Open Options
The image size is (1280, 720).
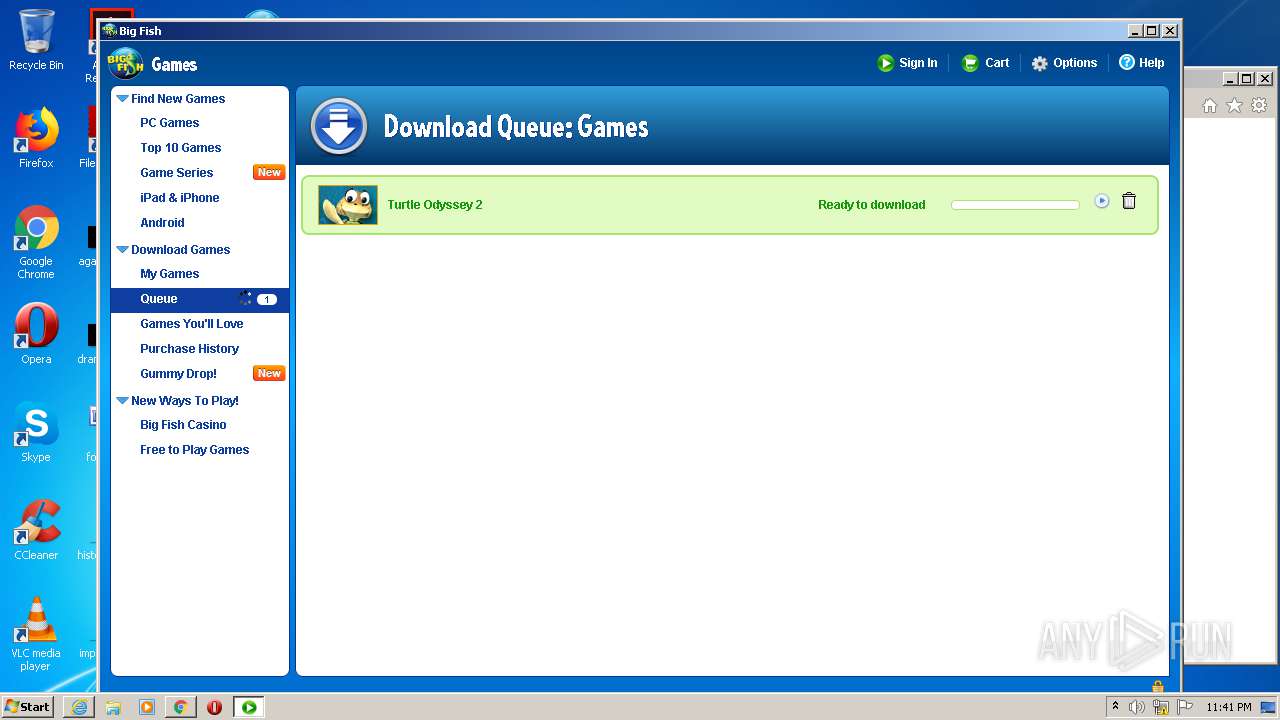(x=1075, y=63)
